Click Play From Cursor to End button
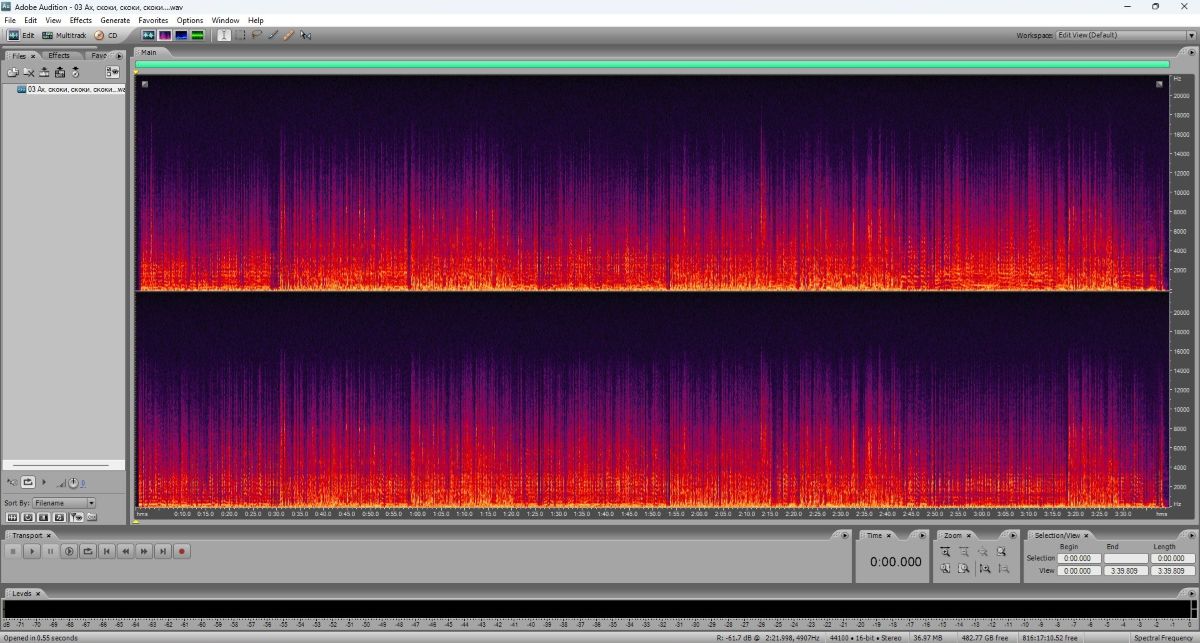1200x643 pixels. (x=69, y=551)
